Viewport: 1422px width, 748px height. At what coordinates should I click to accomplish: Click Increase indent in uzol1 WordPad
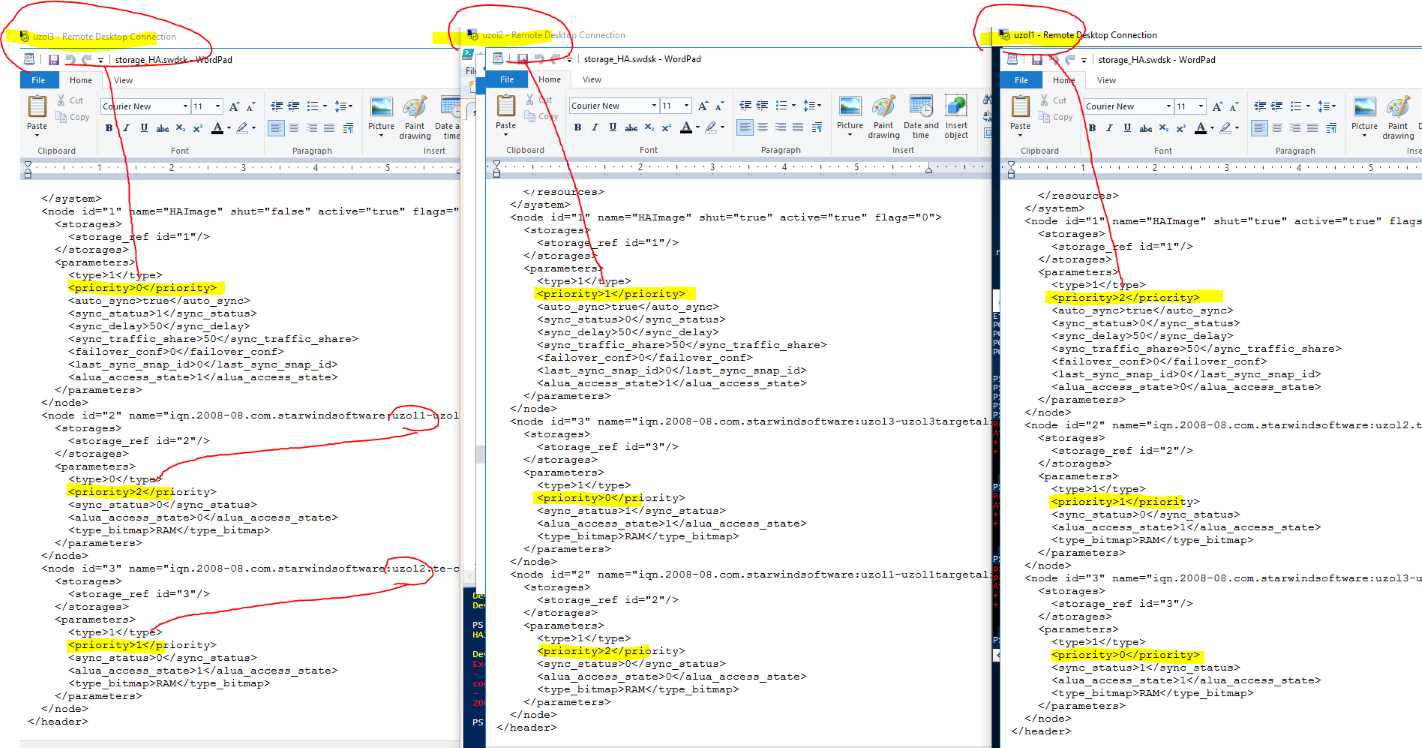pyautogui.click(x=1278, y=106)
